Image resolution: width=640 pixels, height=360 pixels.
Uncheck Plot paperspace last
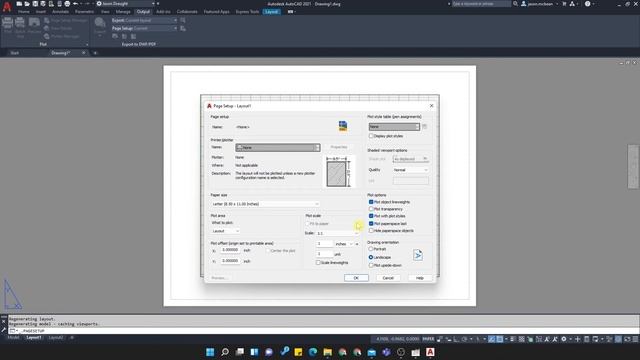pyautogui.click(x=371, y=224)
